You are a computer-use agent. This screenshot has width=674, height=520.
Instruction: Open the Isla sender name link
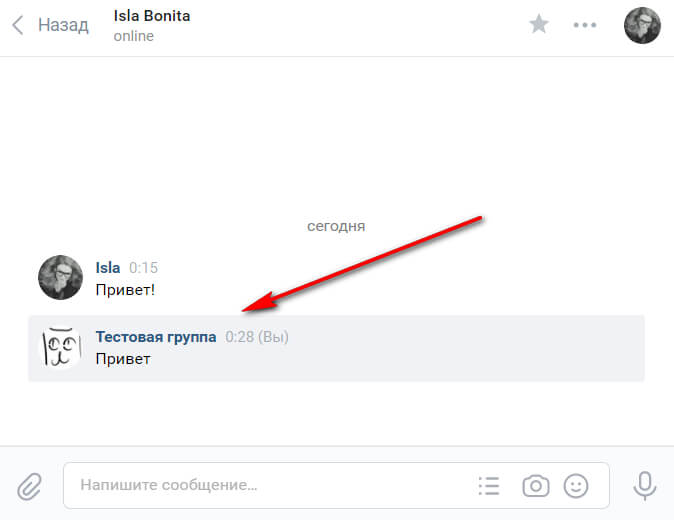pos(107,268)
